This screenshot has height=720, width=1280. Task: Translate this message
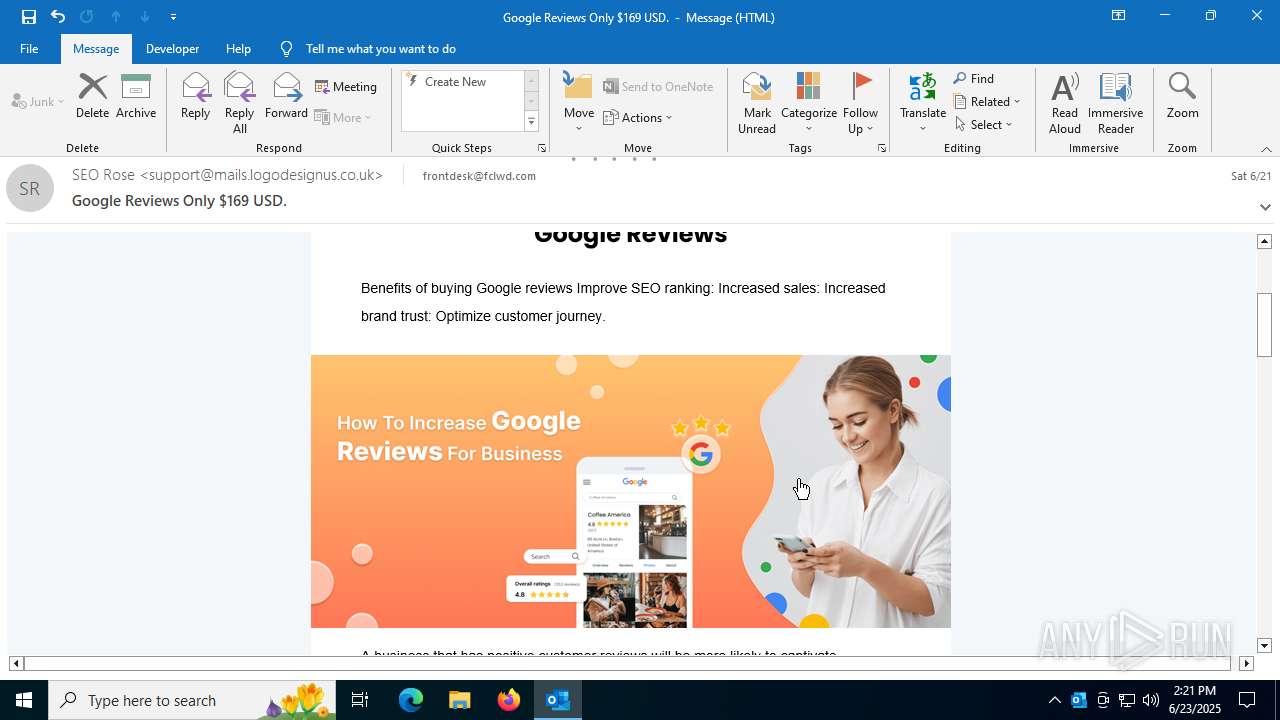click(x=923, y=103)
